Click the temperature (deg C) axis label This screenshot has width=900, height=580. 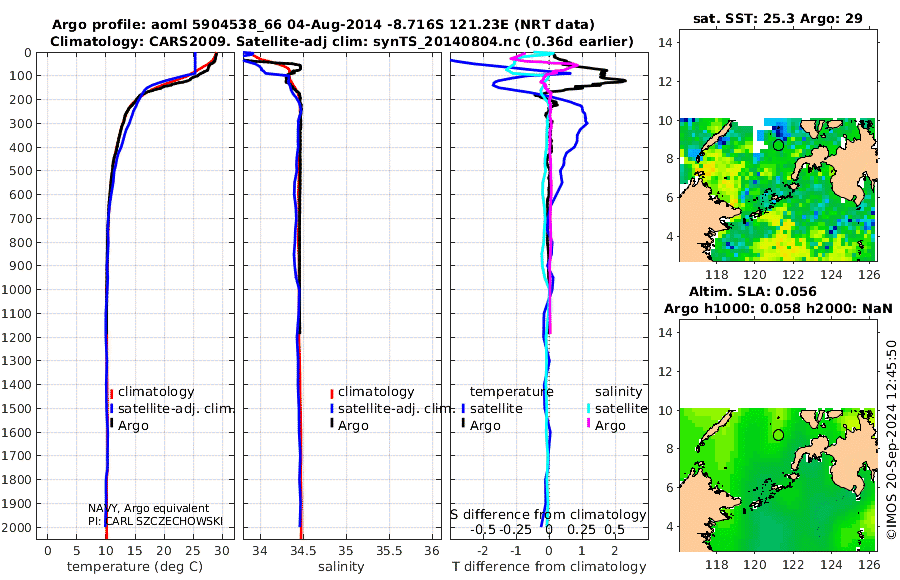[135, 567]
